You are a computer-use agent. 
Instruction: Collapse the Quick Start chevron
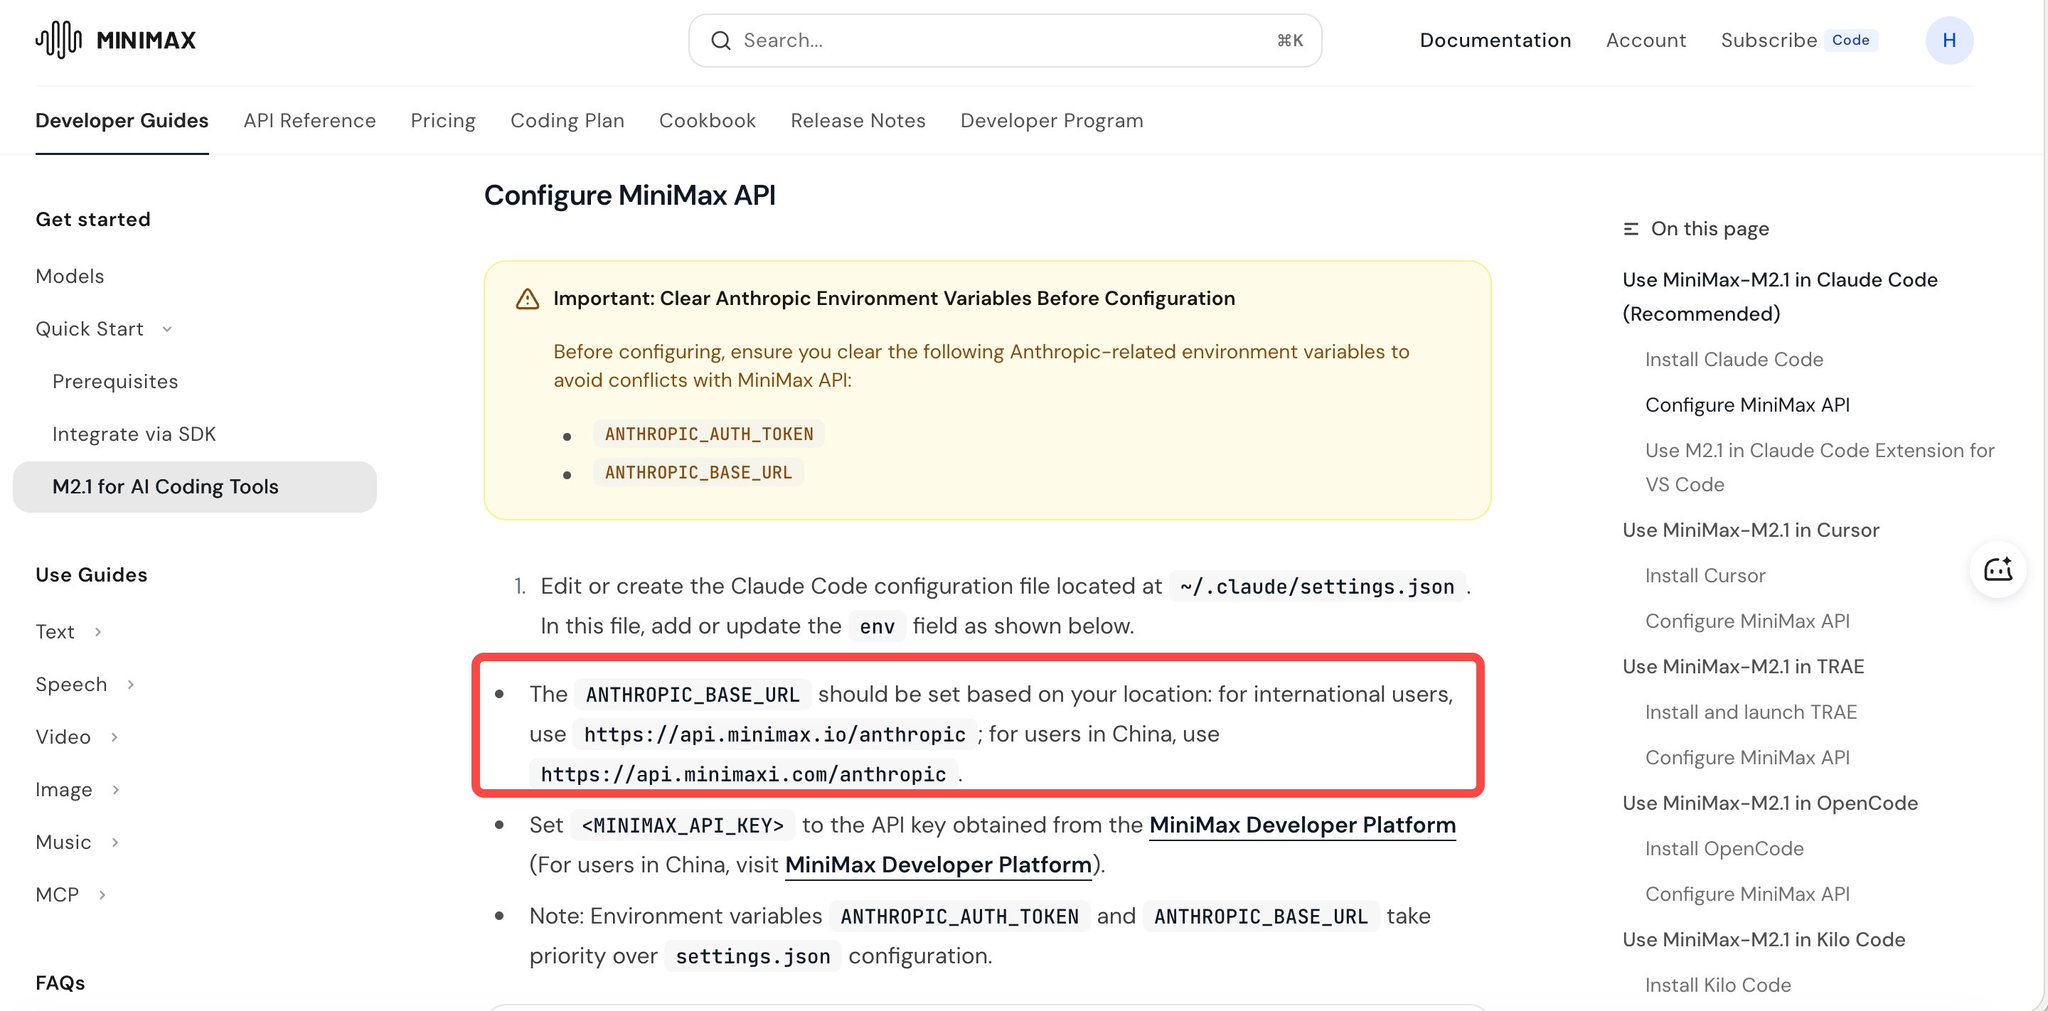[x=167, y=329]
